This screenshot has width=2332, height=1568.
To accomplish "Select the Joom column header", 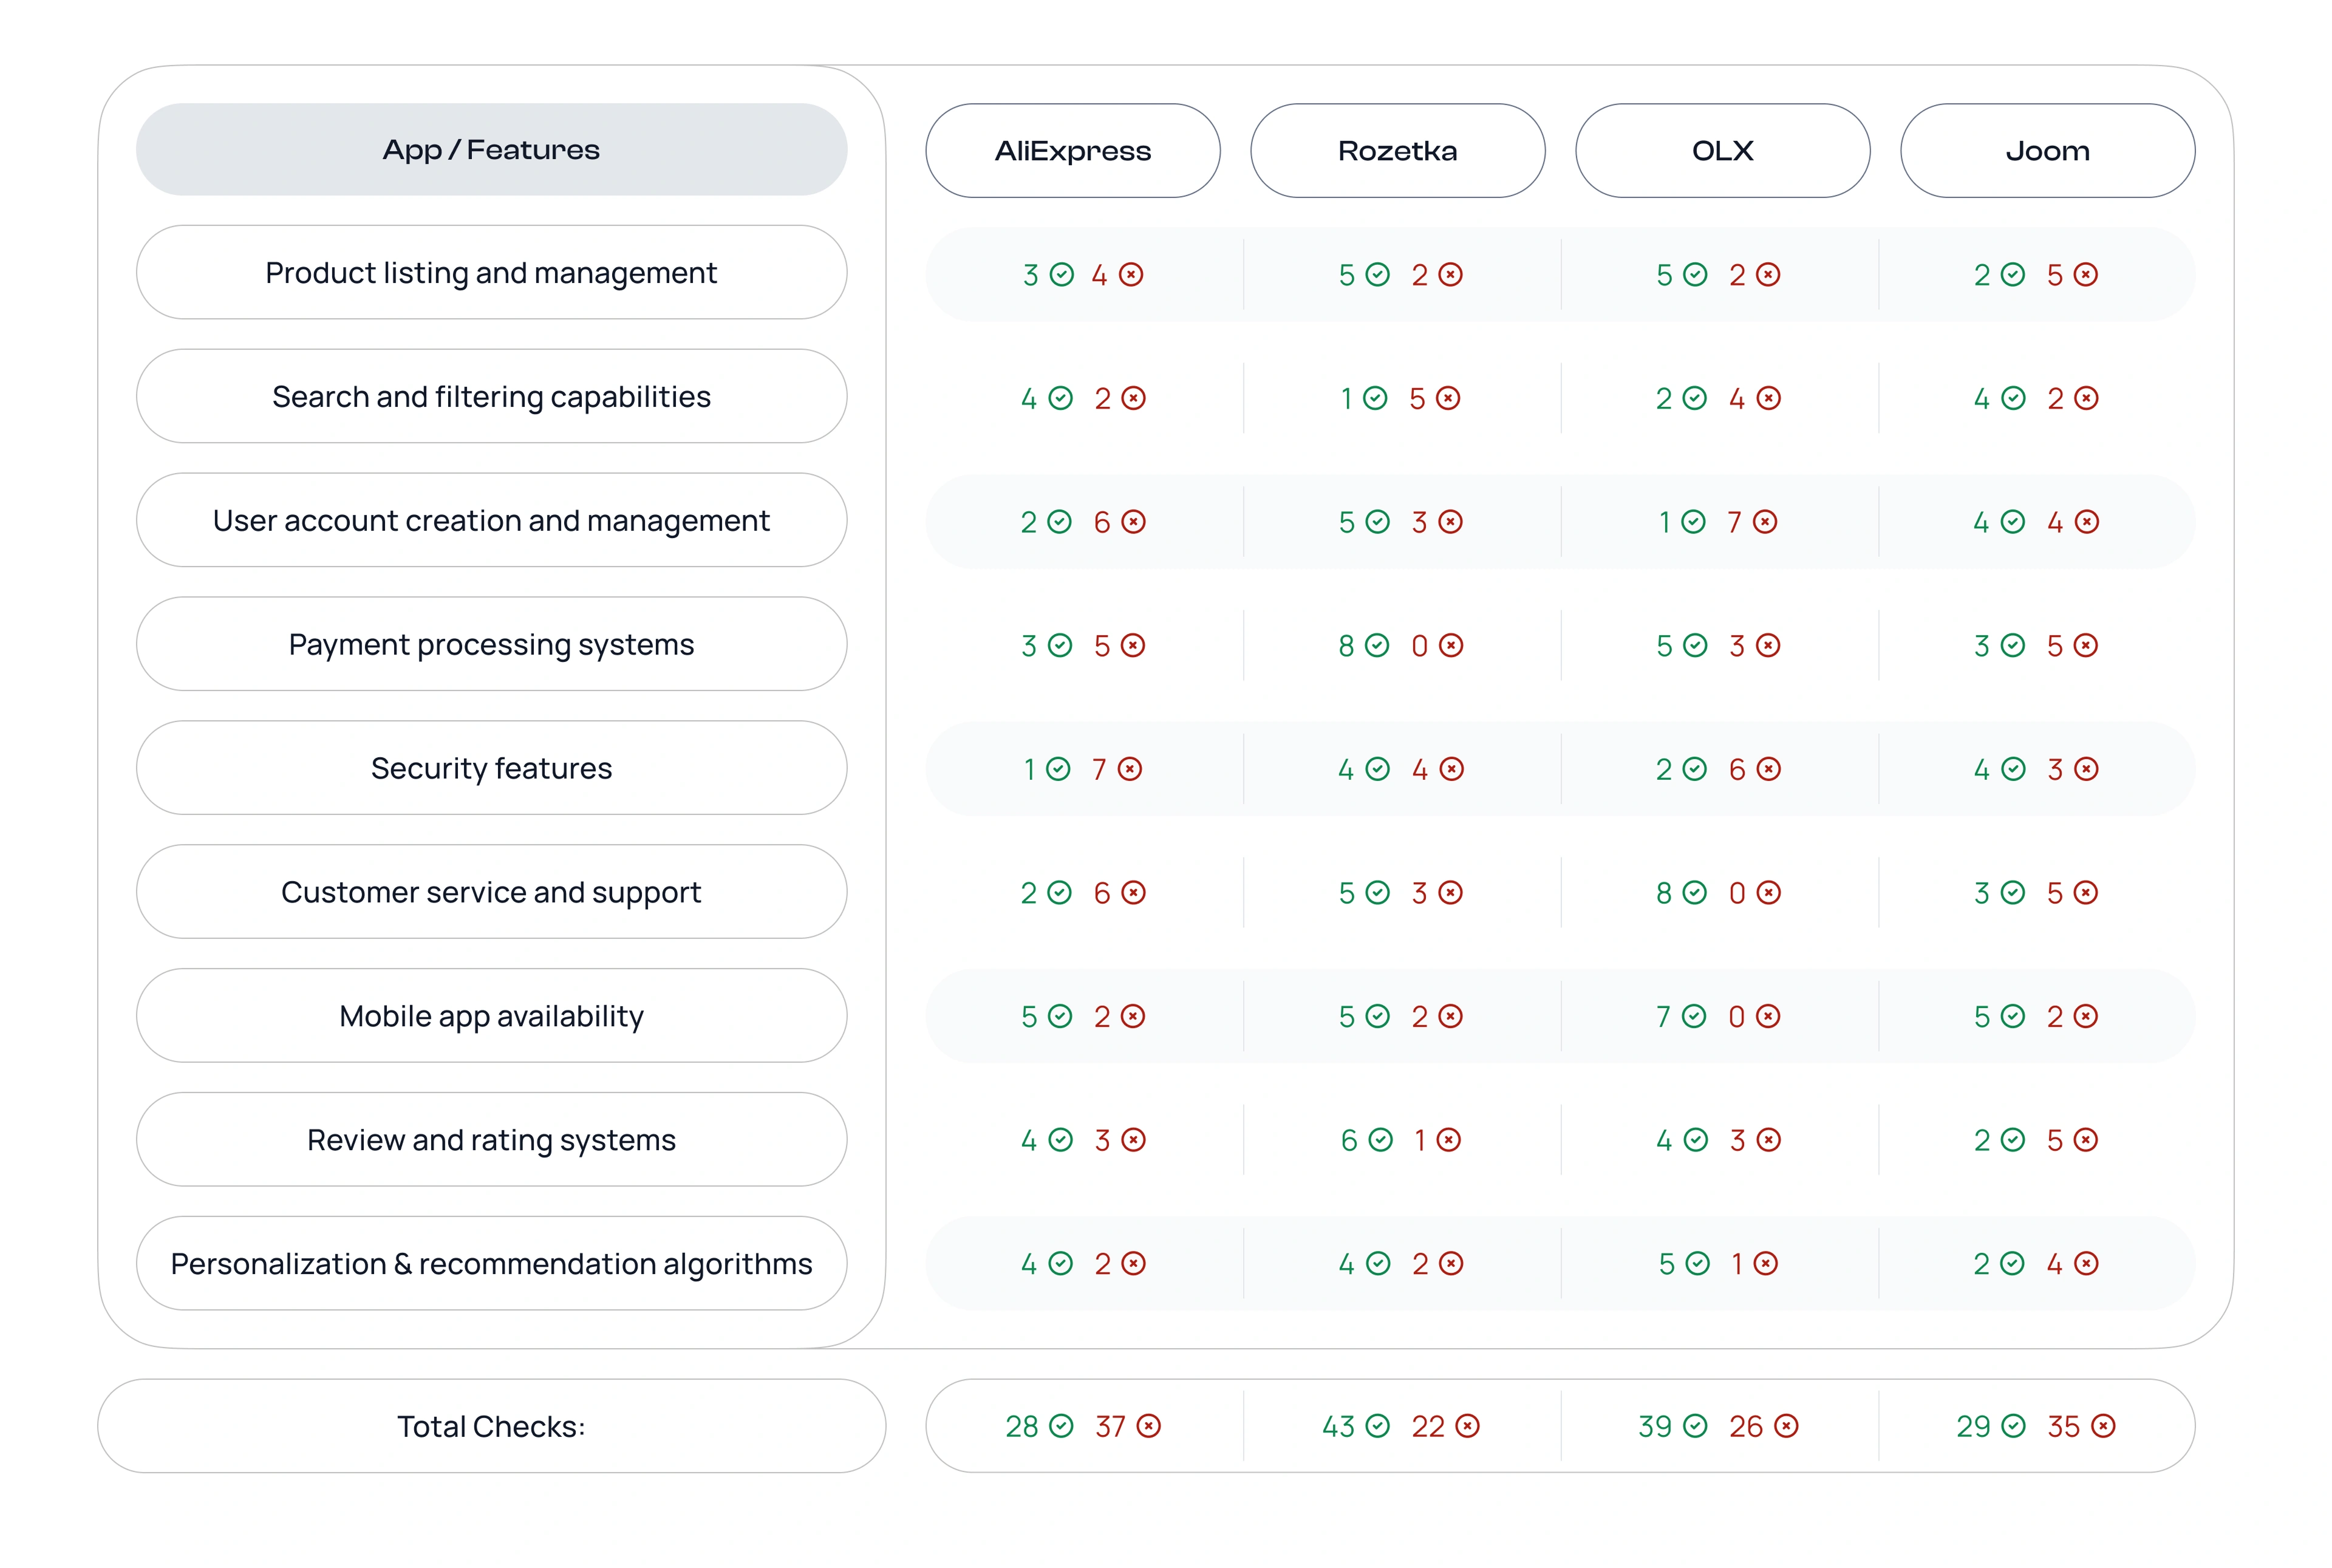I will (2047, 150).
